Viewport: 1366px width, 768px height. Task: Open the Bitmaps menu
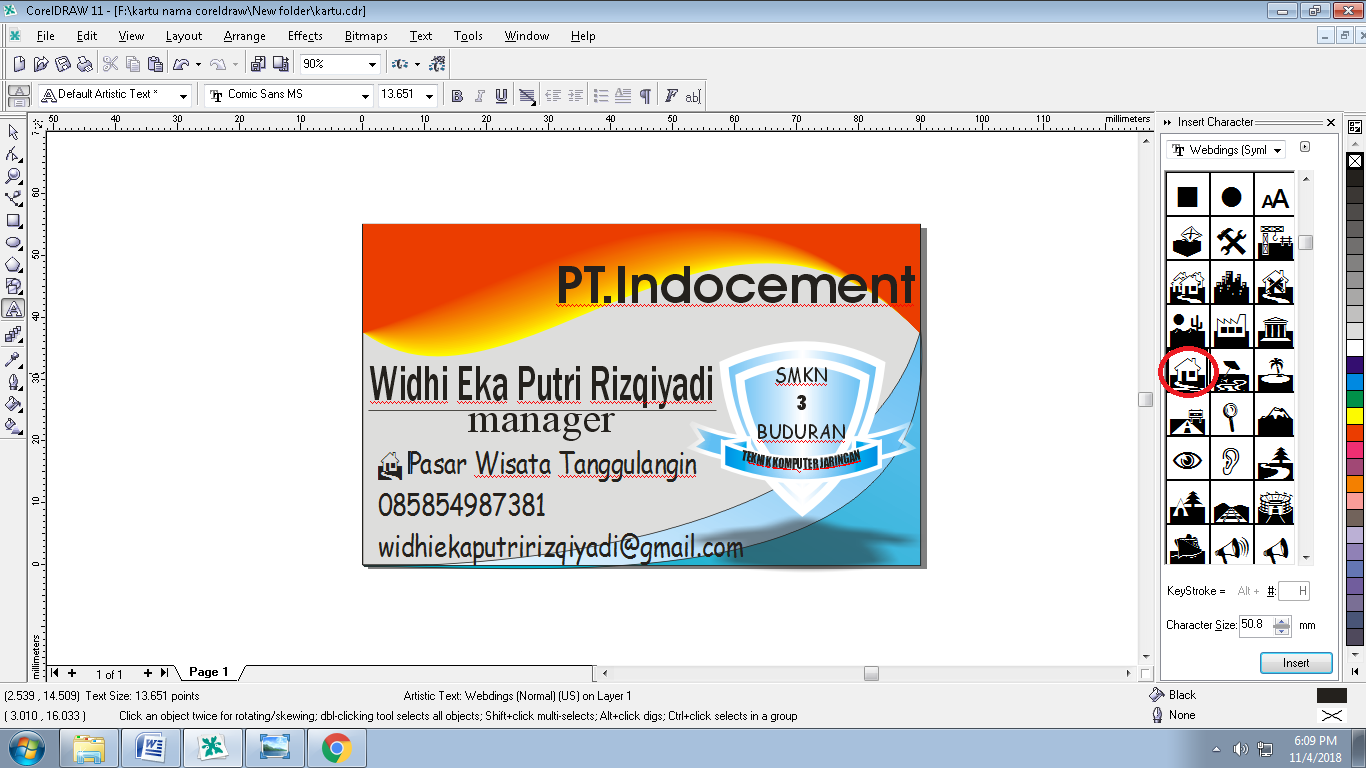pyautogui.click(x=366, y=35)
